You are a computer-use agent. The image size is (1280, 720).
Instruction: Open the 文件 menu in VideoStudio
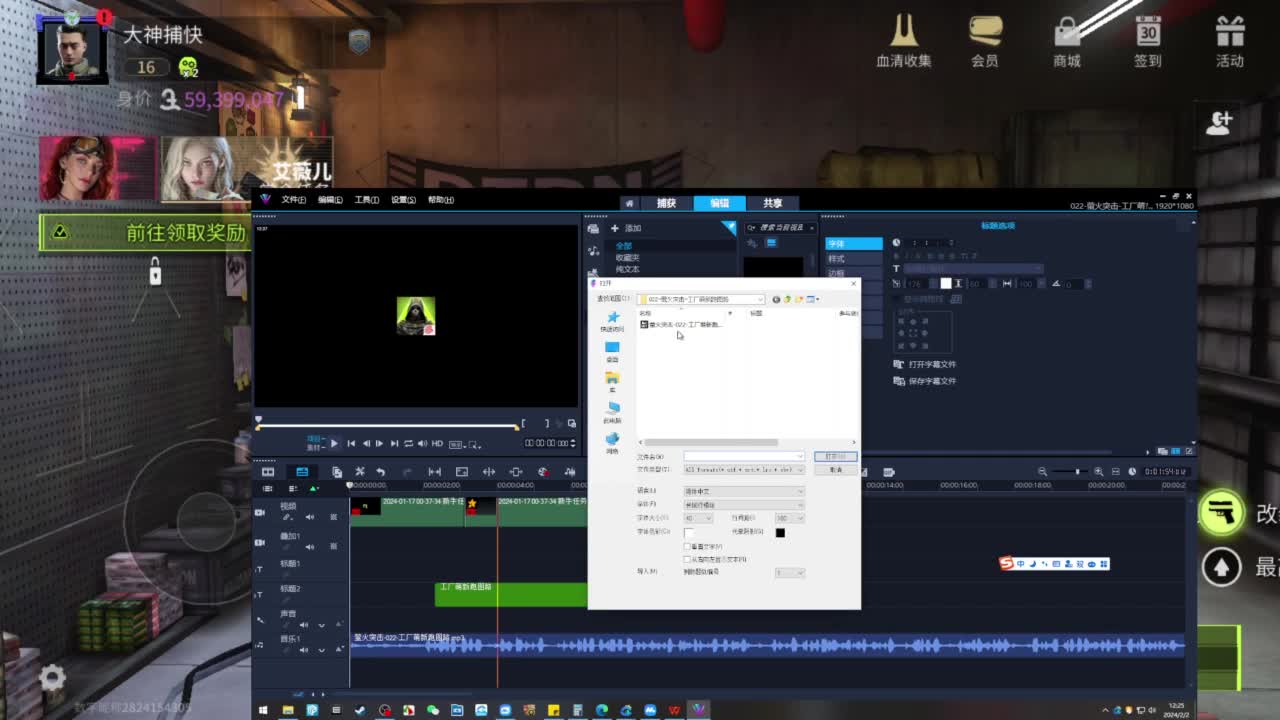coord(293,200)
